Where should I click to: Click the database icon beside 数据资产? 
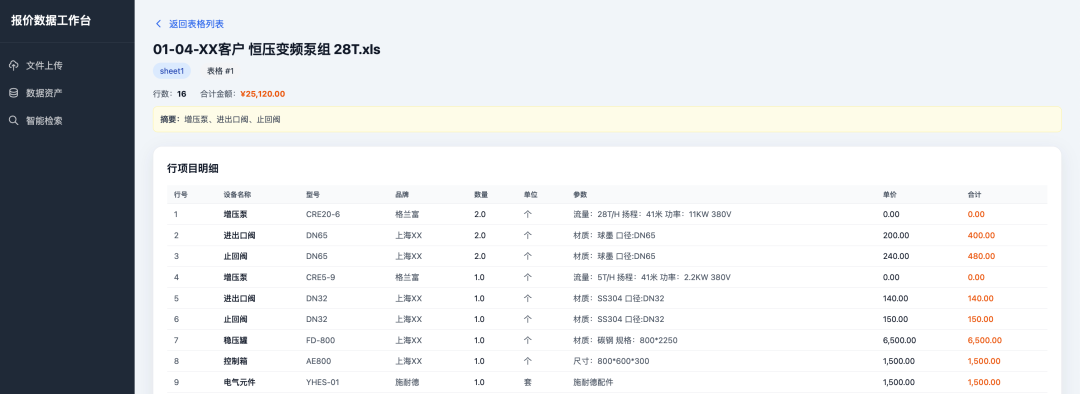(x=14, y=93)
